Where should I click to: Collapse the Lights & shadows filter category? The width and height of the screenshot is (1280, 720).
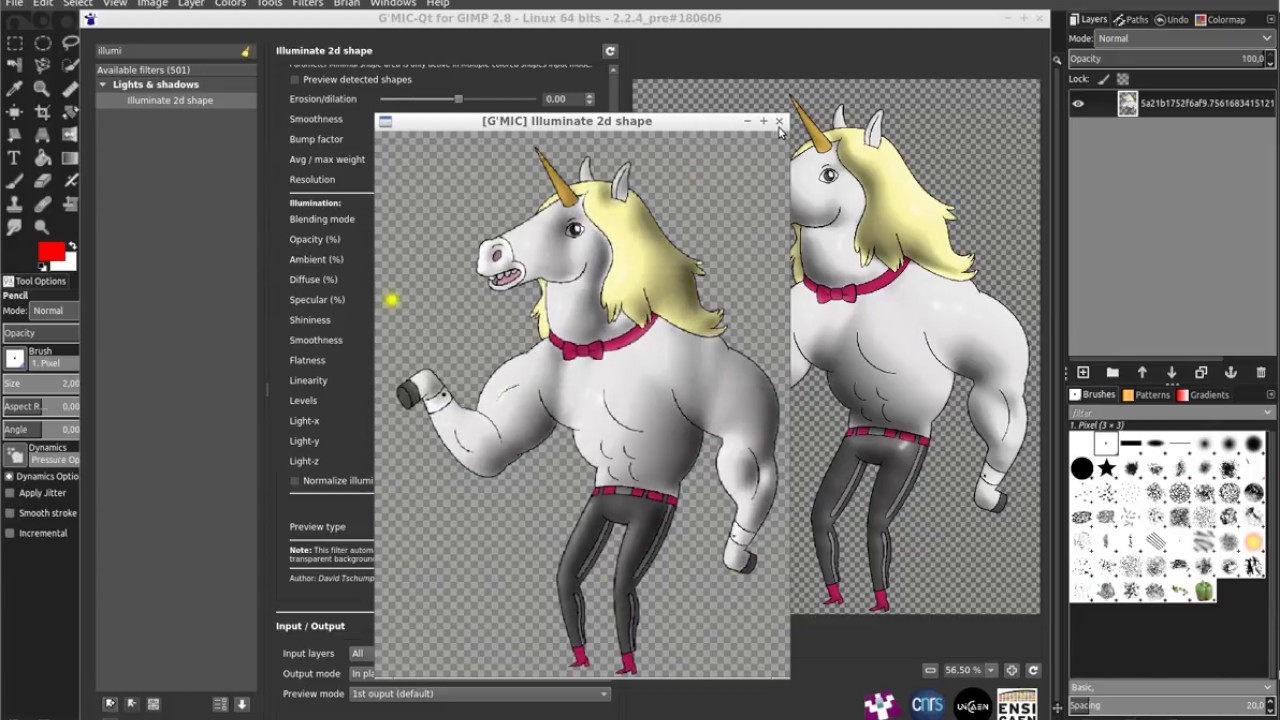point(102,85)
